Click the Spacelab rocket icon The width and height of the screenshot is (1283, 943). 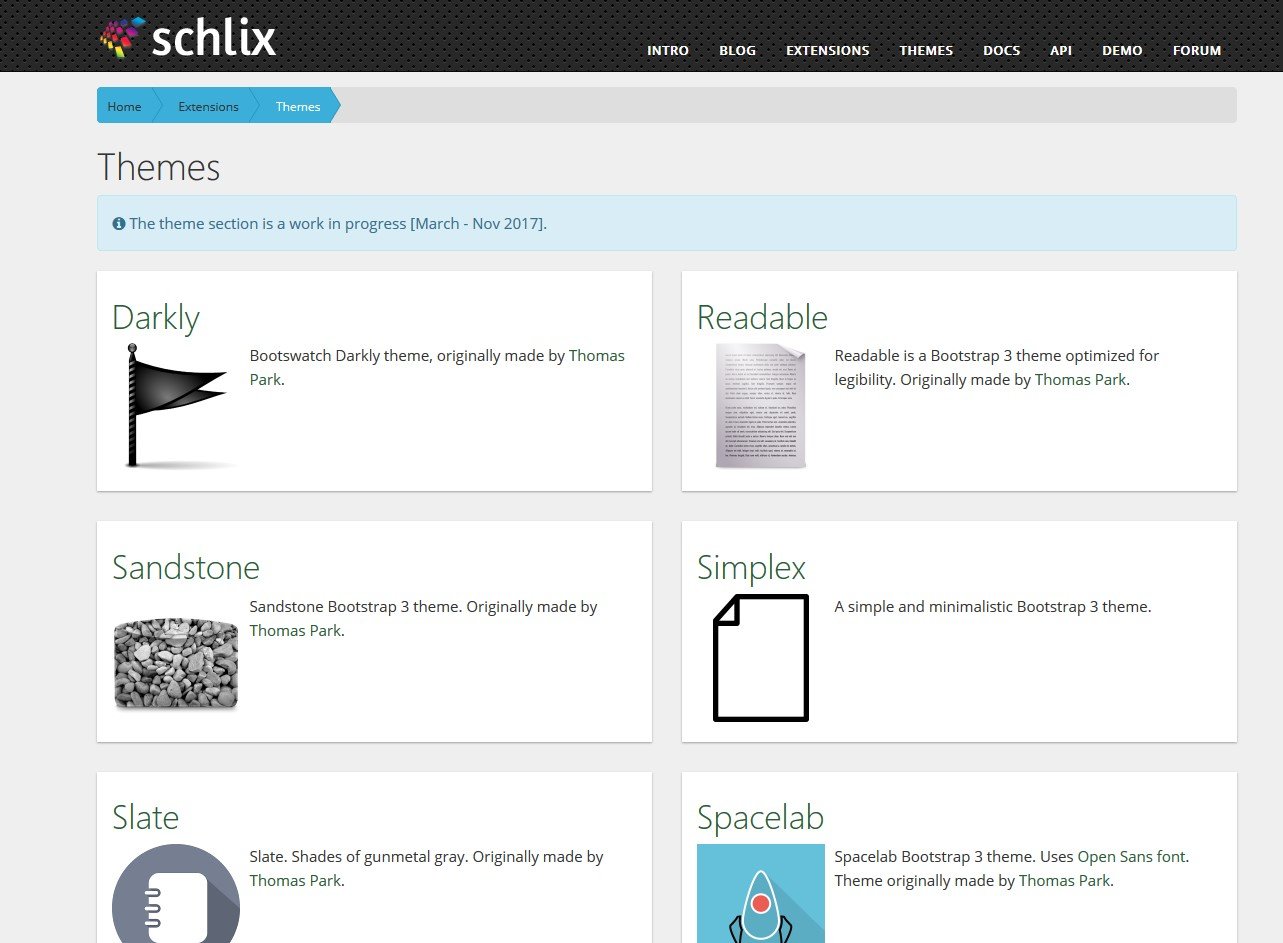tap(761, 893)
